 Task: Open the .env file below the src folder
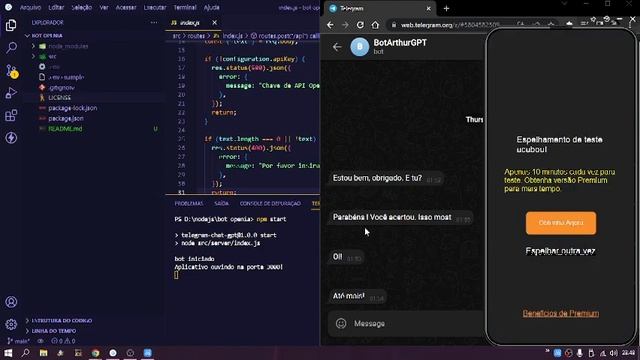click(54, 67)
